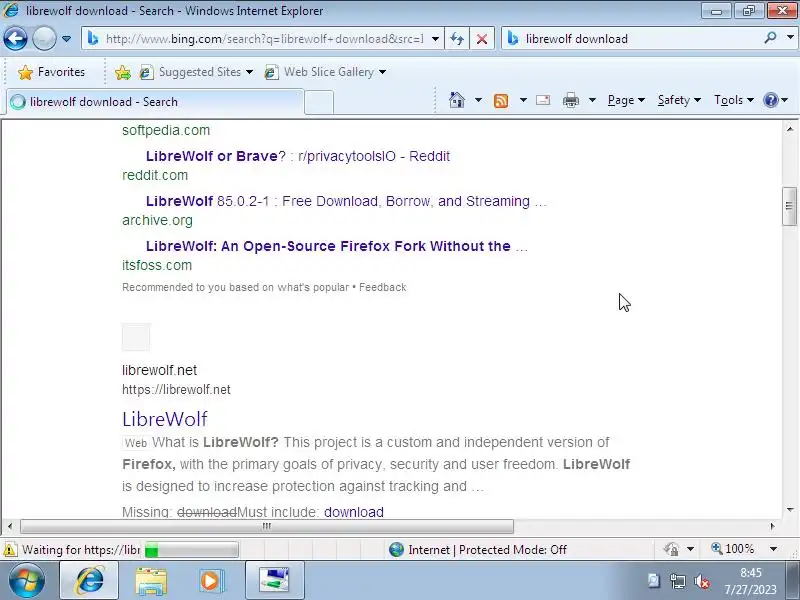Expand the zoom level dropdown arrow

pyautogui.click(x=773, y=549)
